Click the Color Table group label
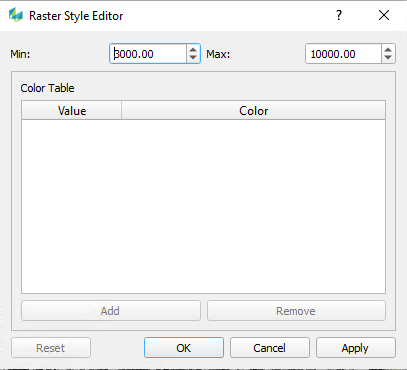This screenshot has height=370, width=407. (x=47, y=88)
